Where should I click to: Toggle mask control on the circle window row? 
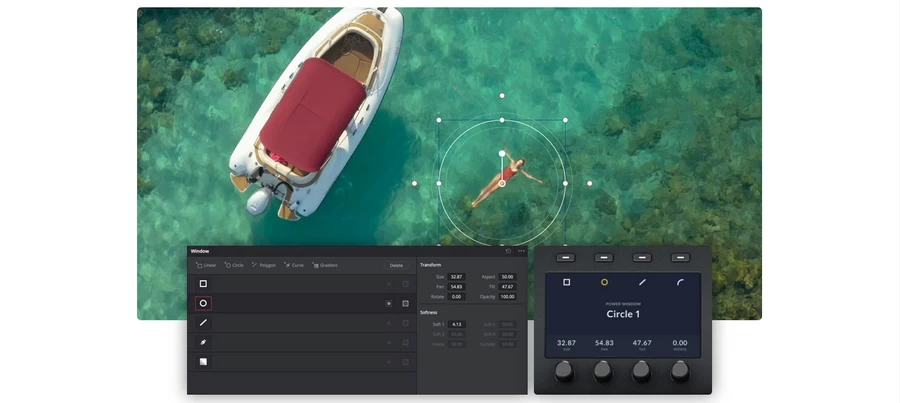click(x=405, y=303)
